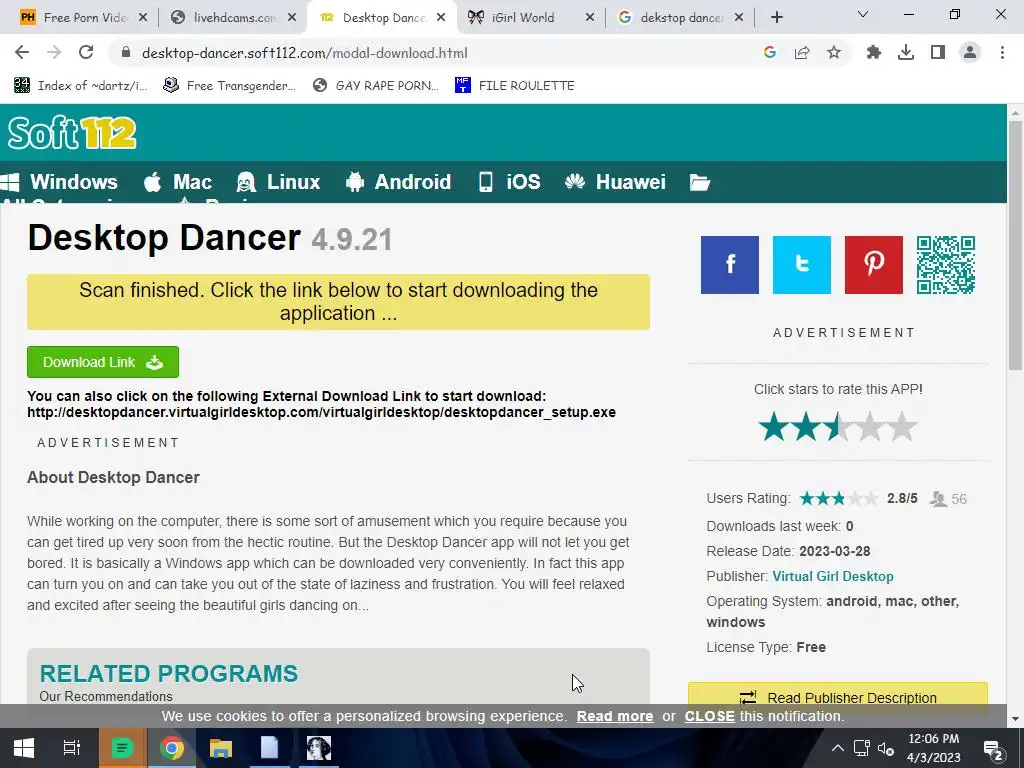Close the iGirl World tab

click(x=590, y=18)
